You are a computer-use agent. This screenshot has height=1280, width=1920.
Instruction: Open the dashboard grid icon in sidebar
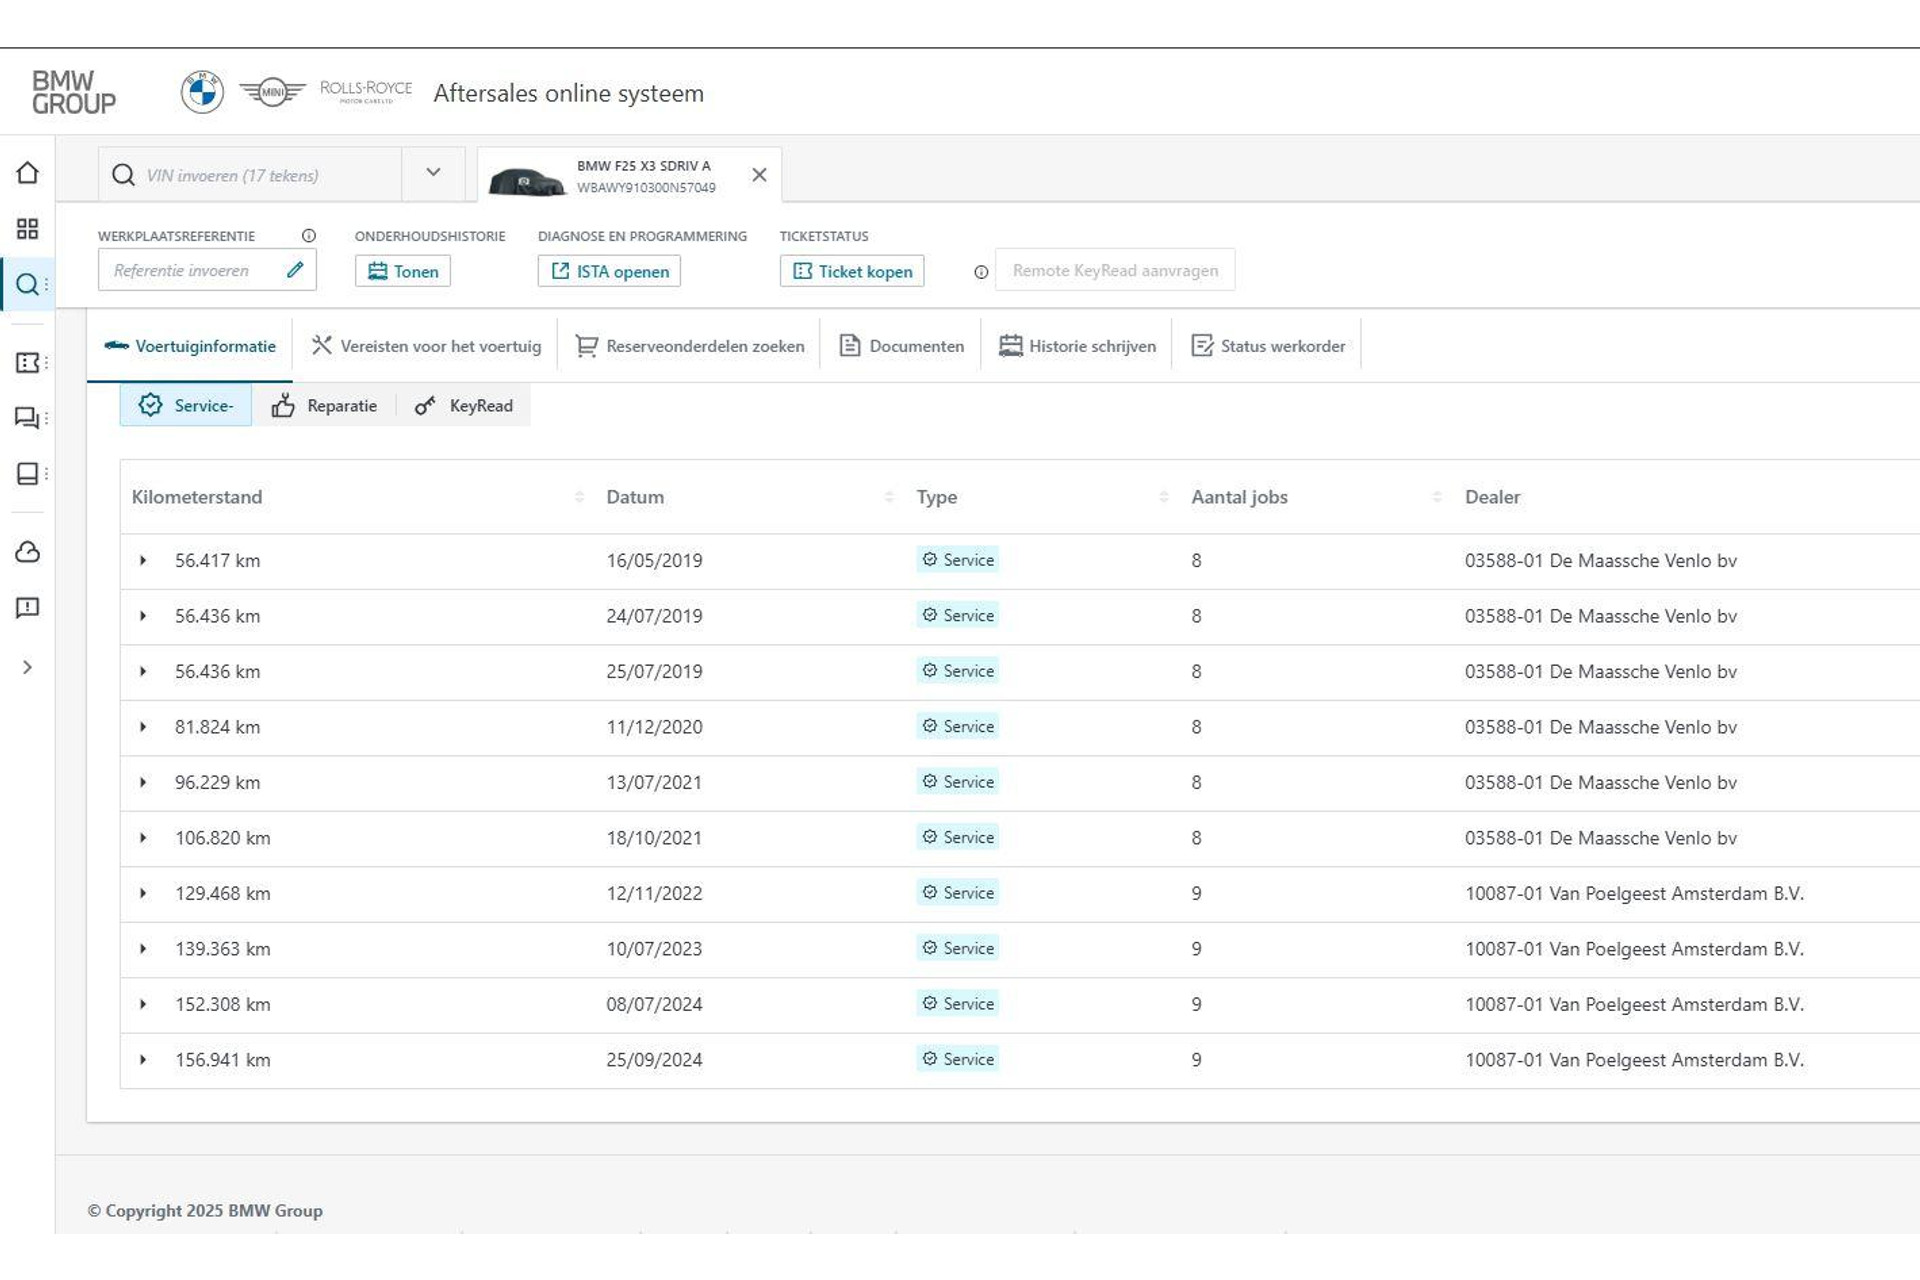coord(28,229)
